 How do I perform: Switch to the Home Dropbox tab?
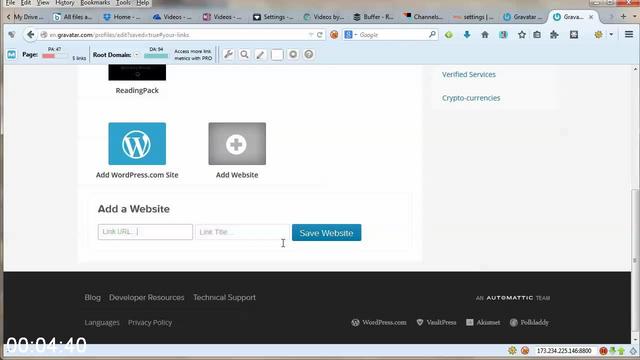click(122, 17)
